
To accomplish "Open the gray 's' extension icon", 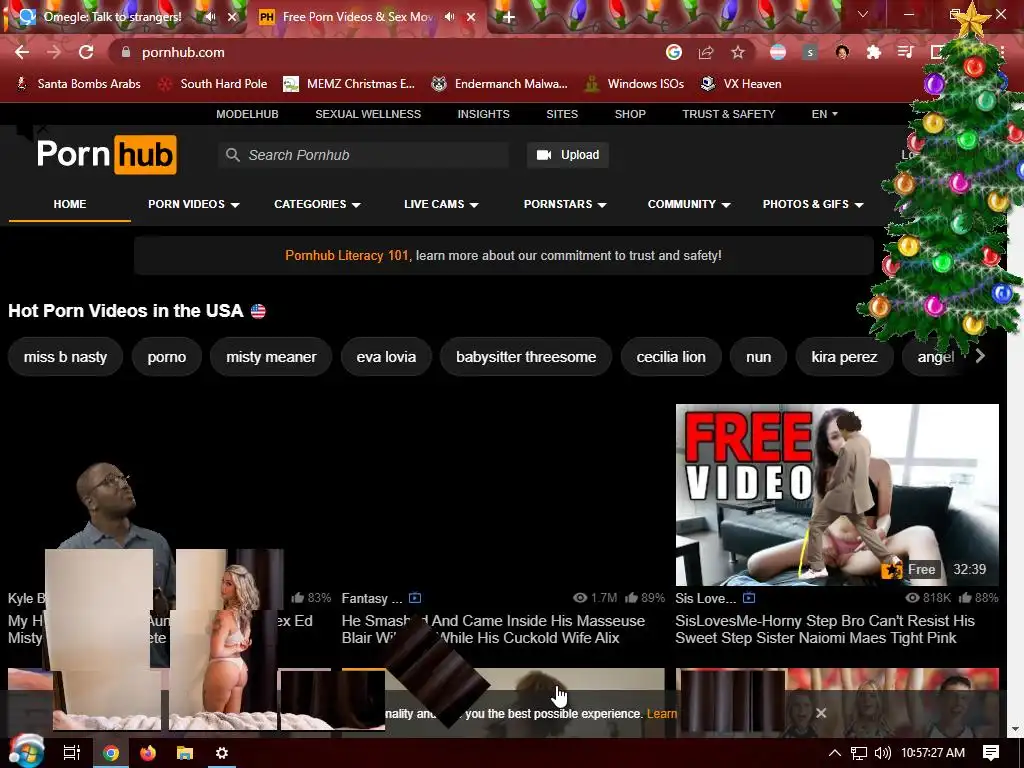I will (x=810, y=52).
